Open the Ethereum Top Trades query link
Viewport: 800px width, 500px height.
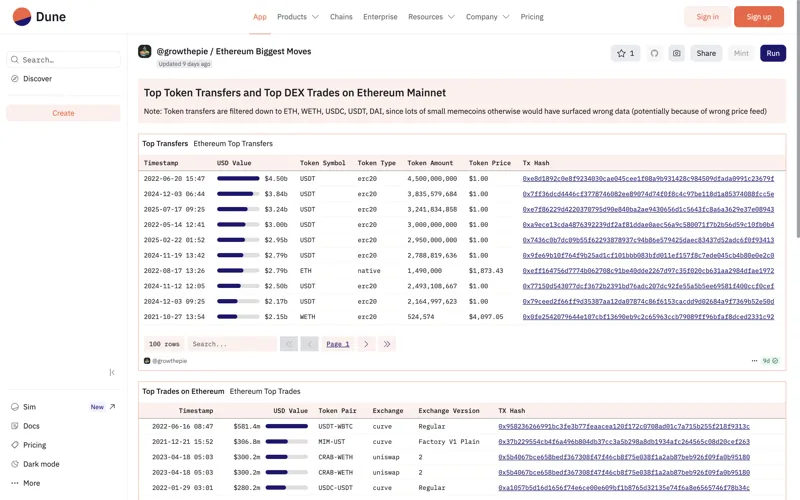pos(265,391)
